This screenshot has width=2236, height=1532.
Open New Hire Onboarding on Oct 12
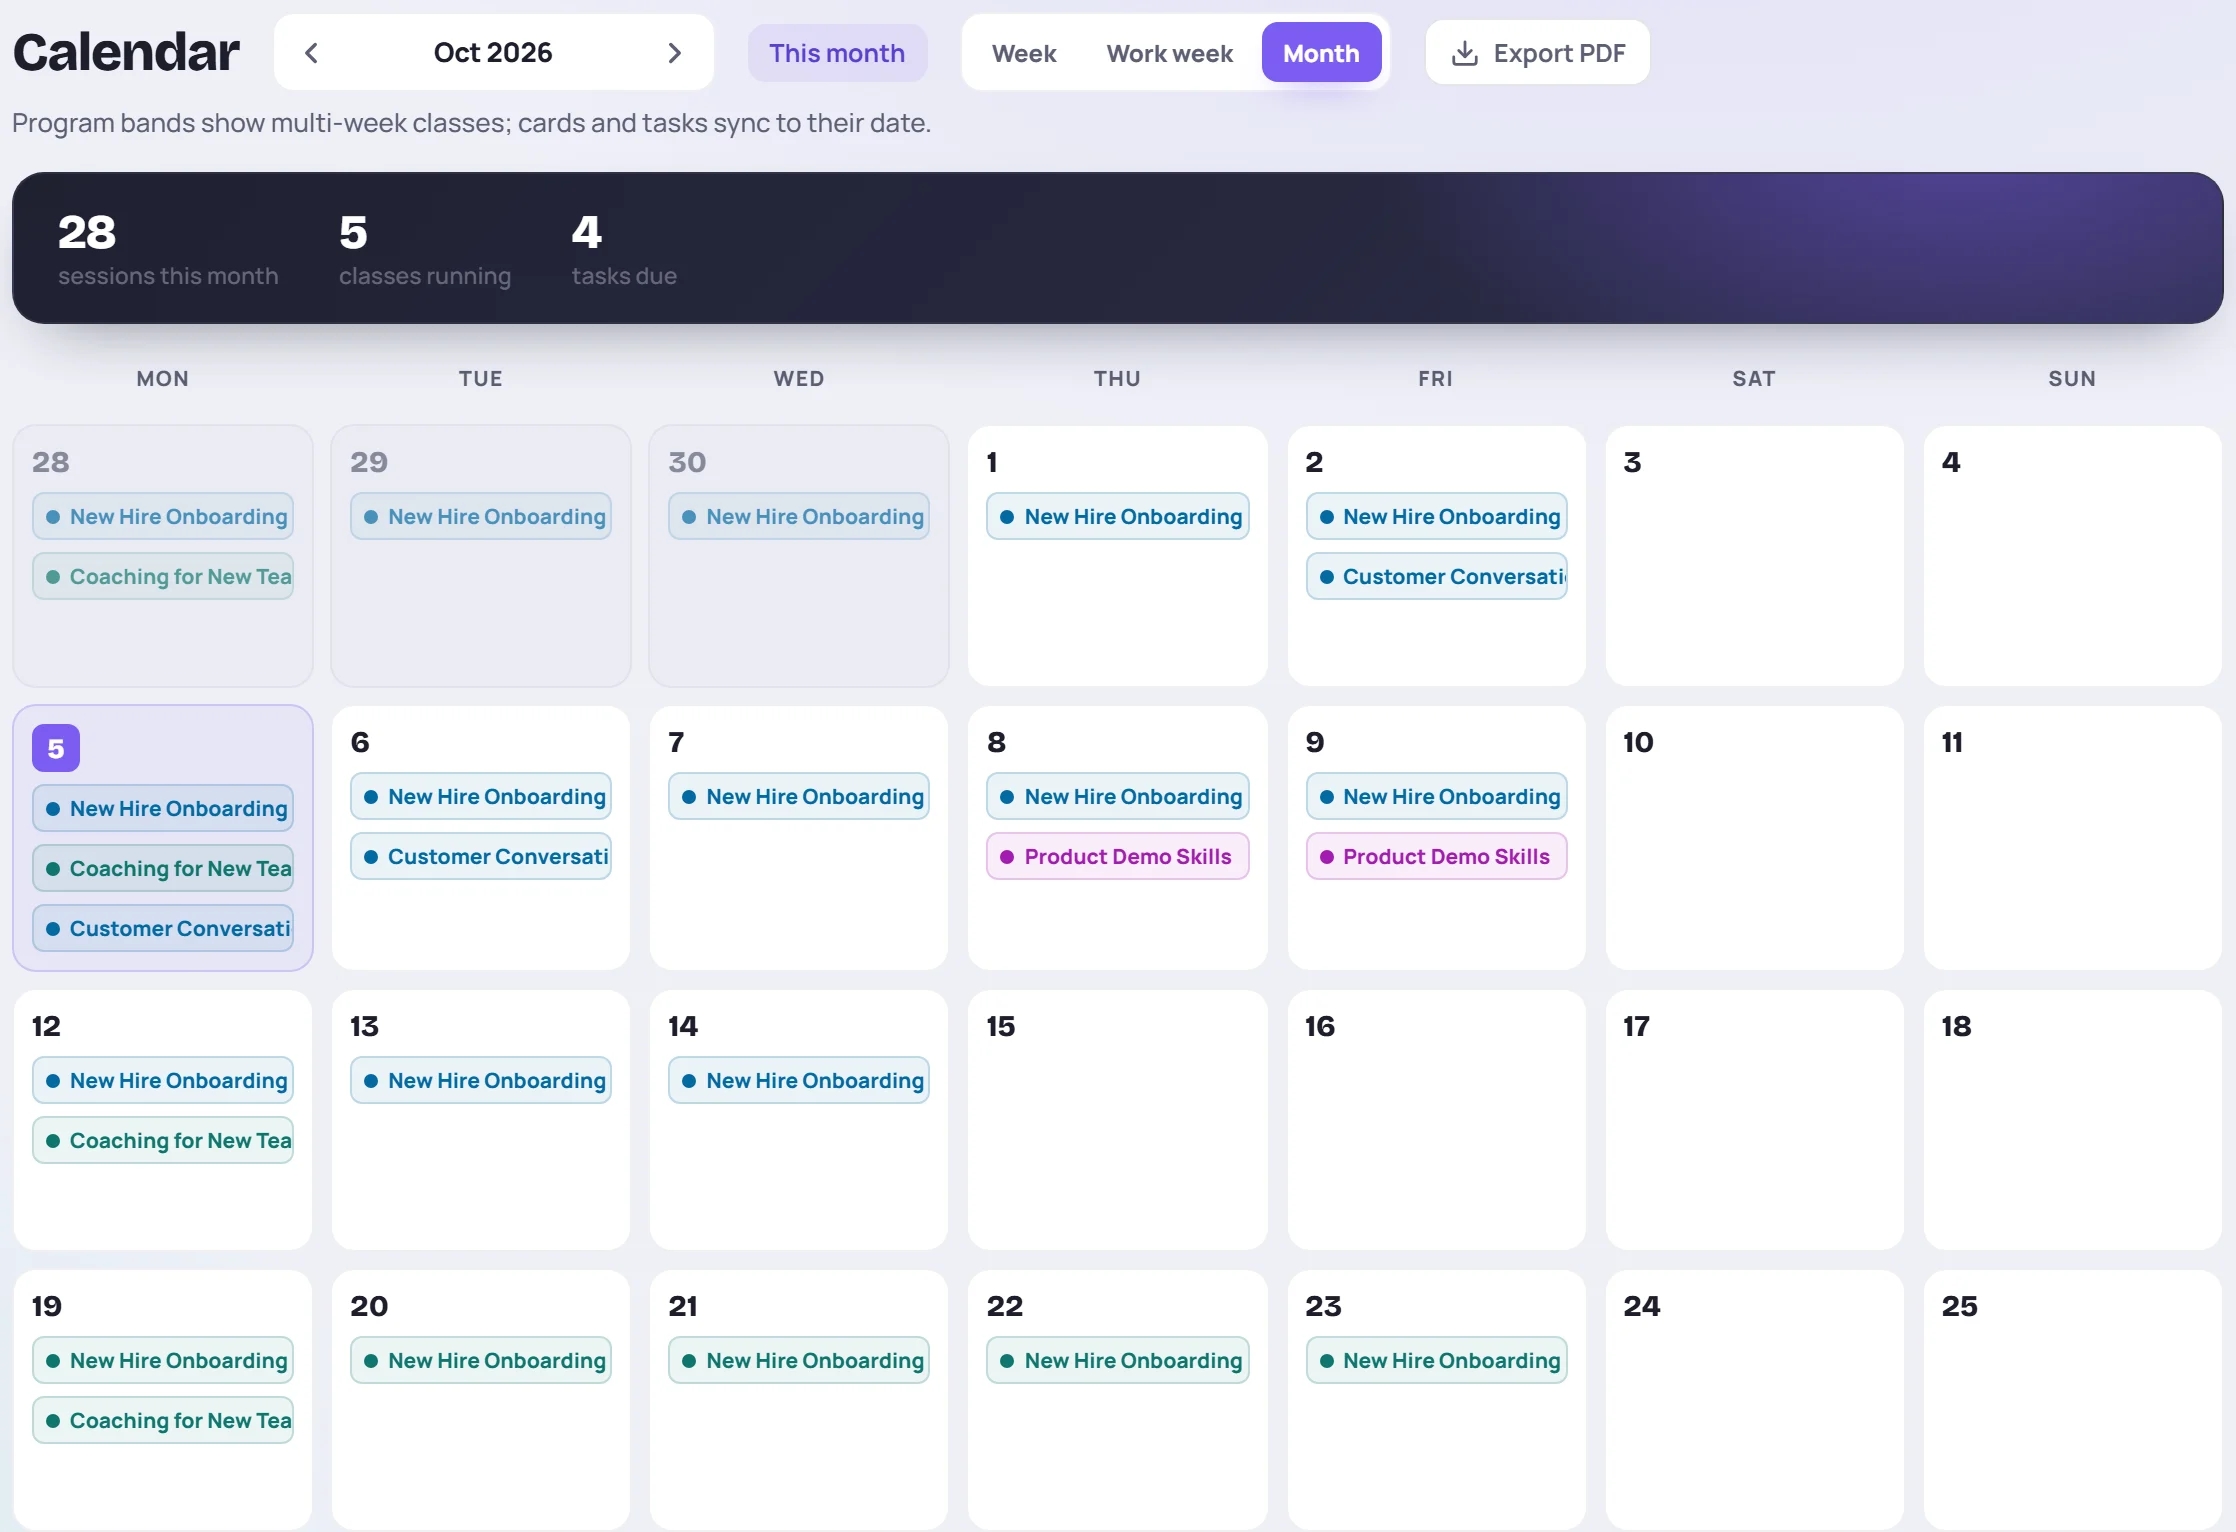point(163,1080)
